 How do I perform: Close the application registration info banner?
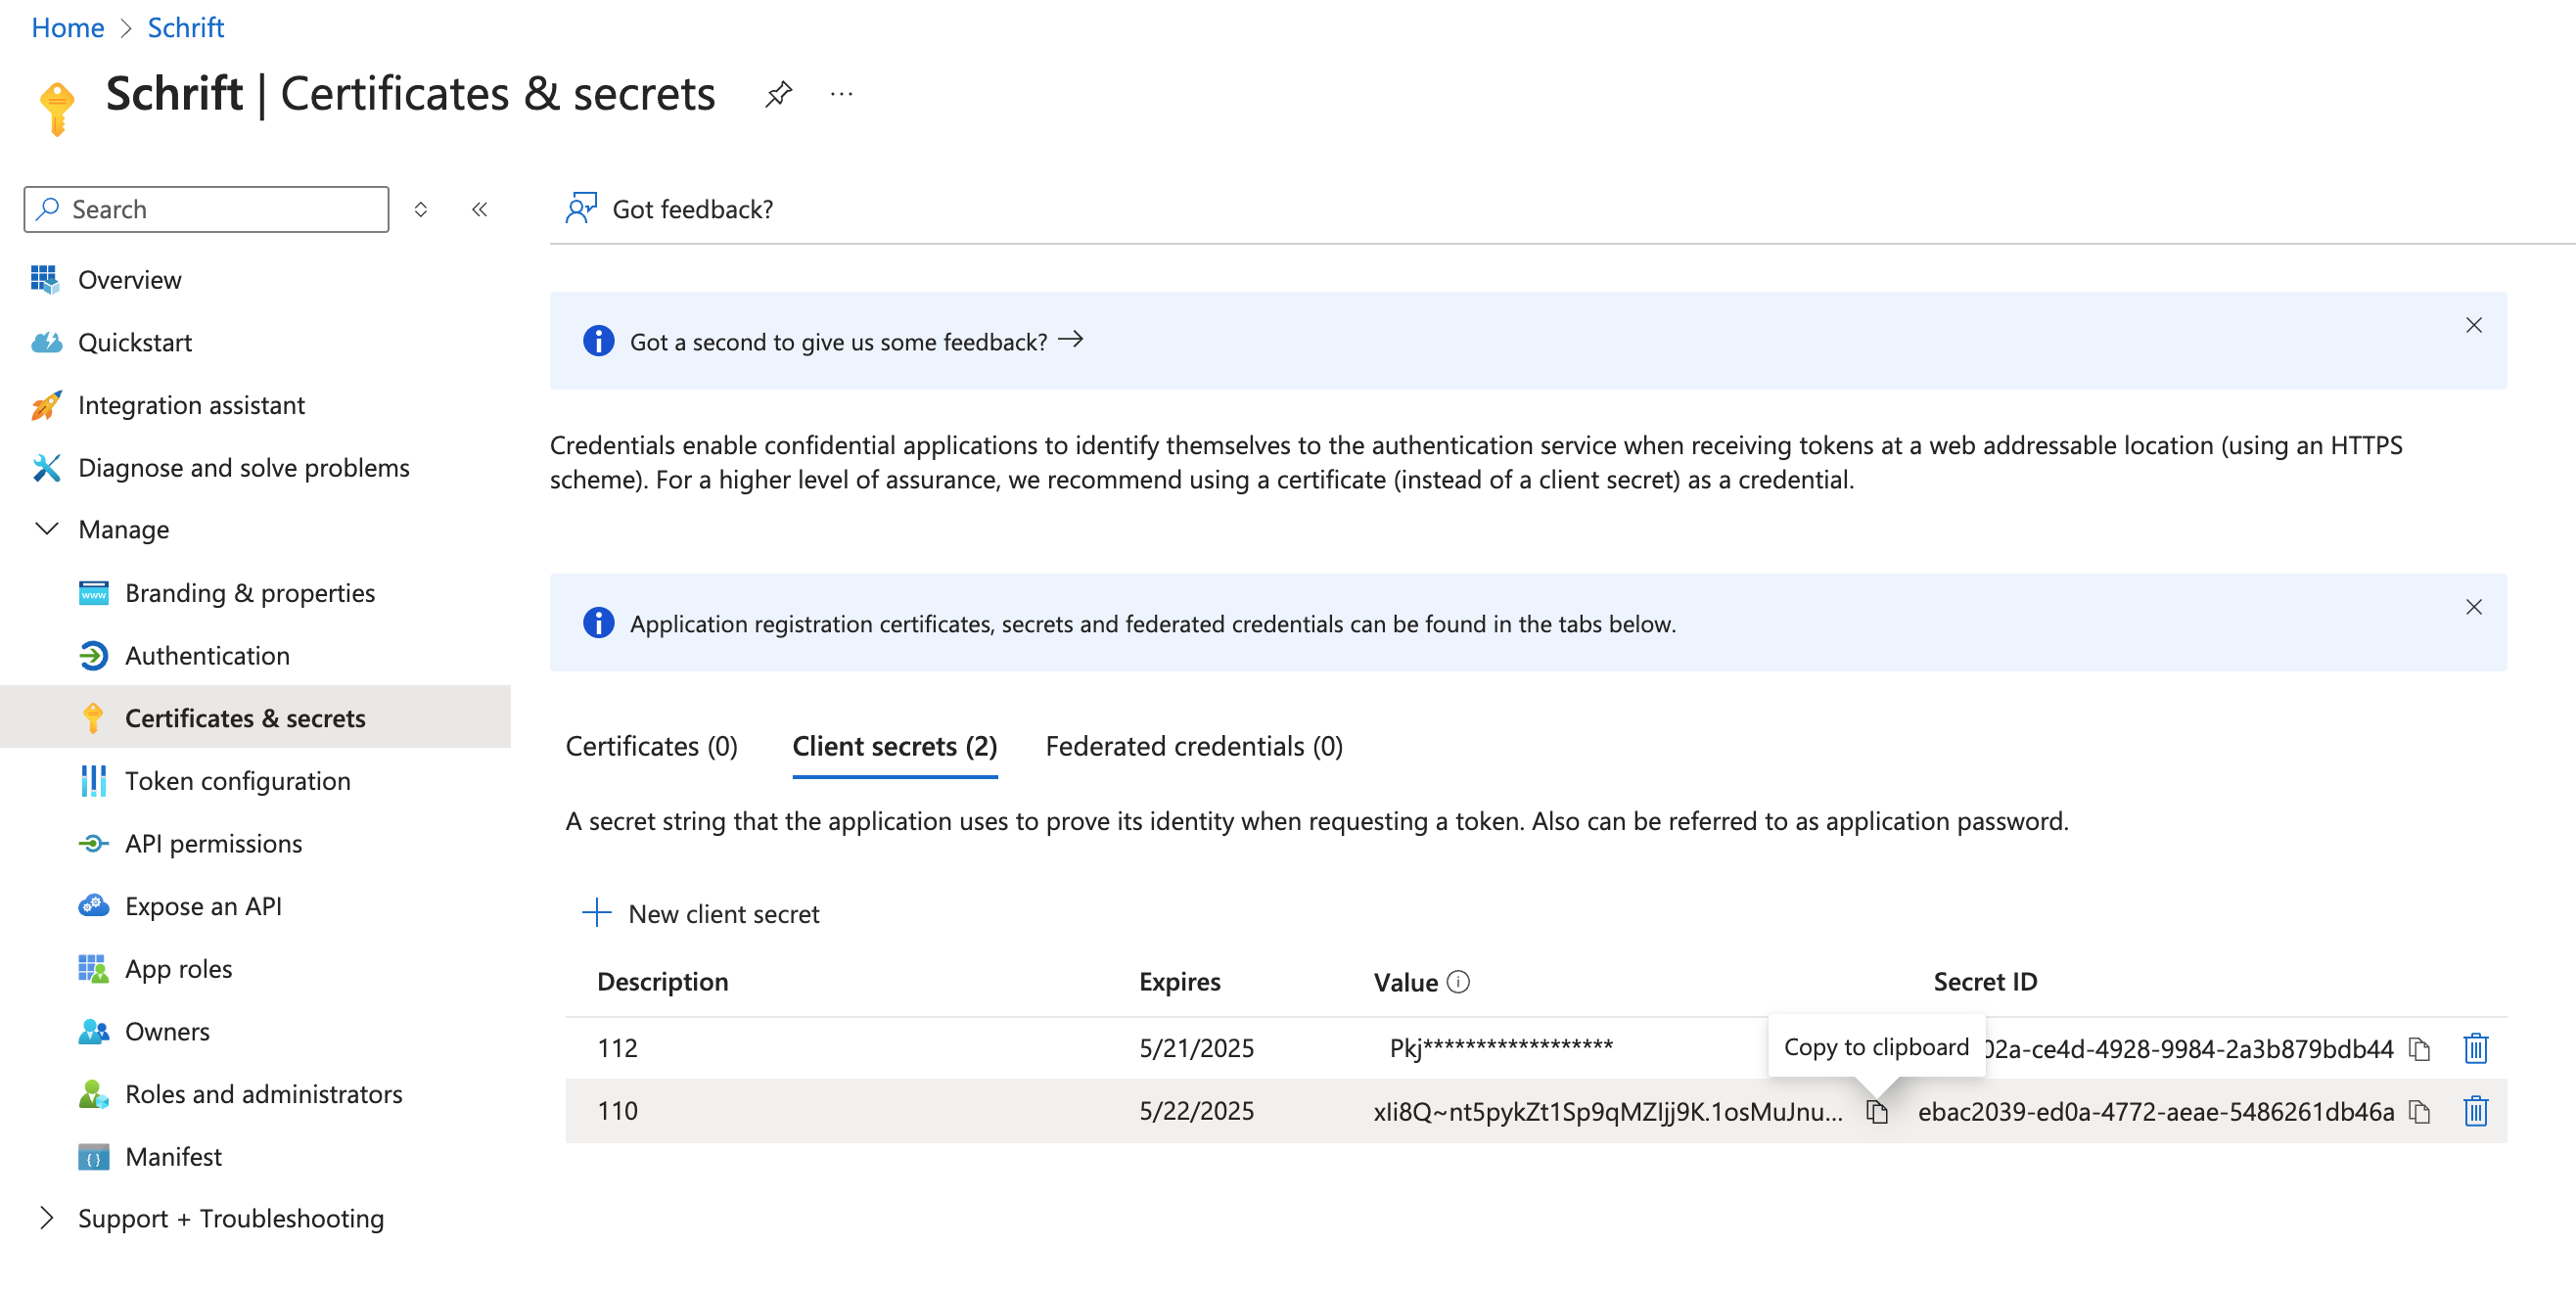[x=2473, y=607]
